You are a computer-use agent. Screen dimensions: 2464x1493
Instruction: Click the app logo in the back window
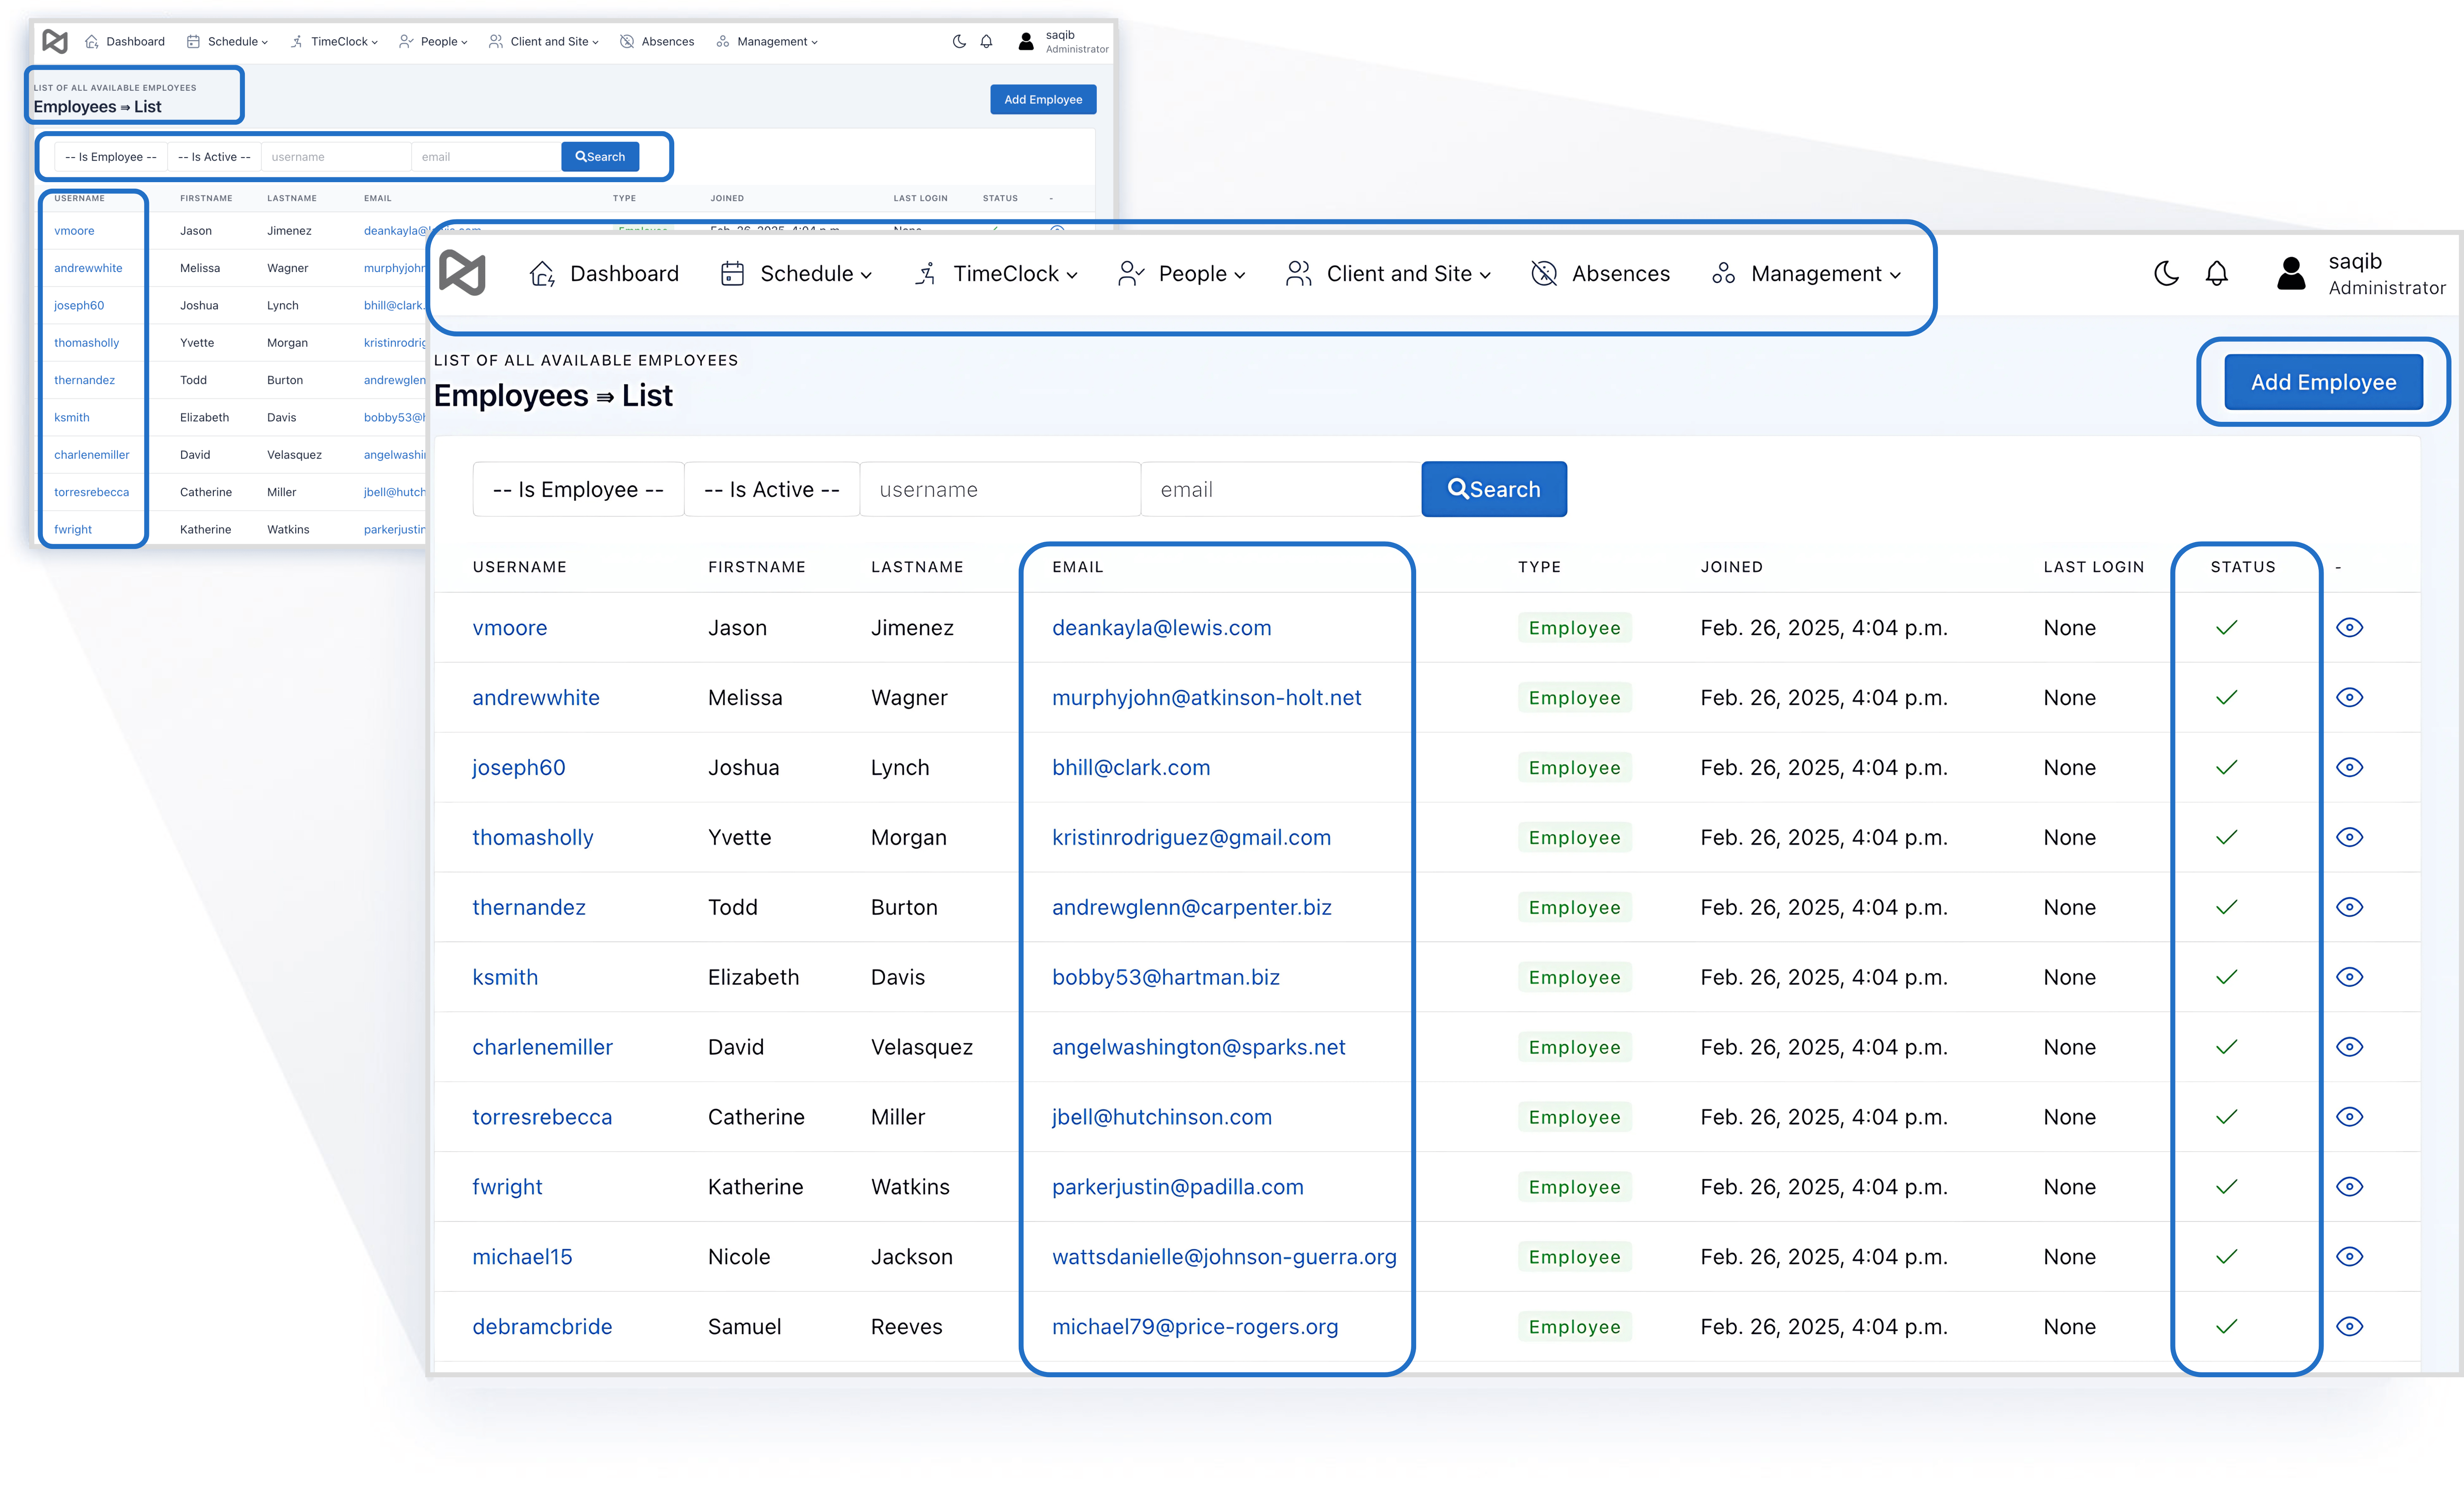coord(55,41)
